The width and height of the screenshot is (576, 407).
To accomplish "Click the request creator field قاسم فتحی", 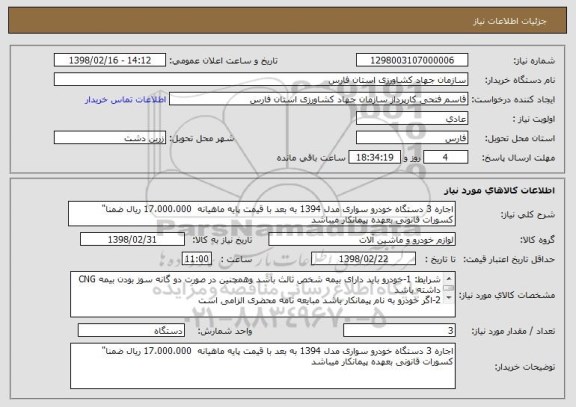I will point(318,99).
